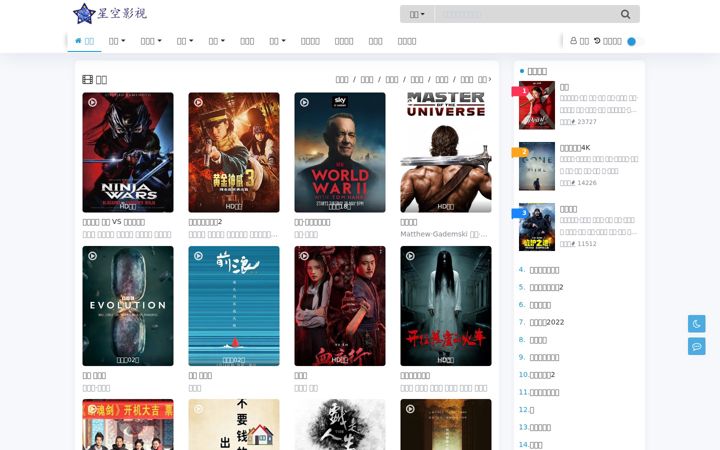
Task: Open the black ink calligraphy poster in the bottom row
Action: coord(340,424)
